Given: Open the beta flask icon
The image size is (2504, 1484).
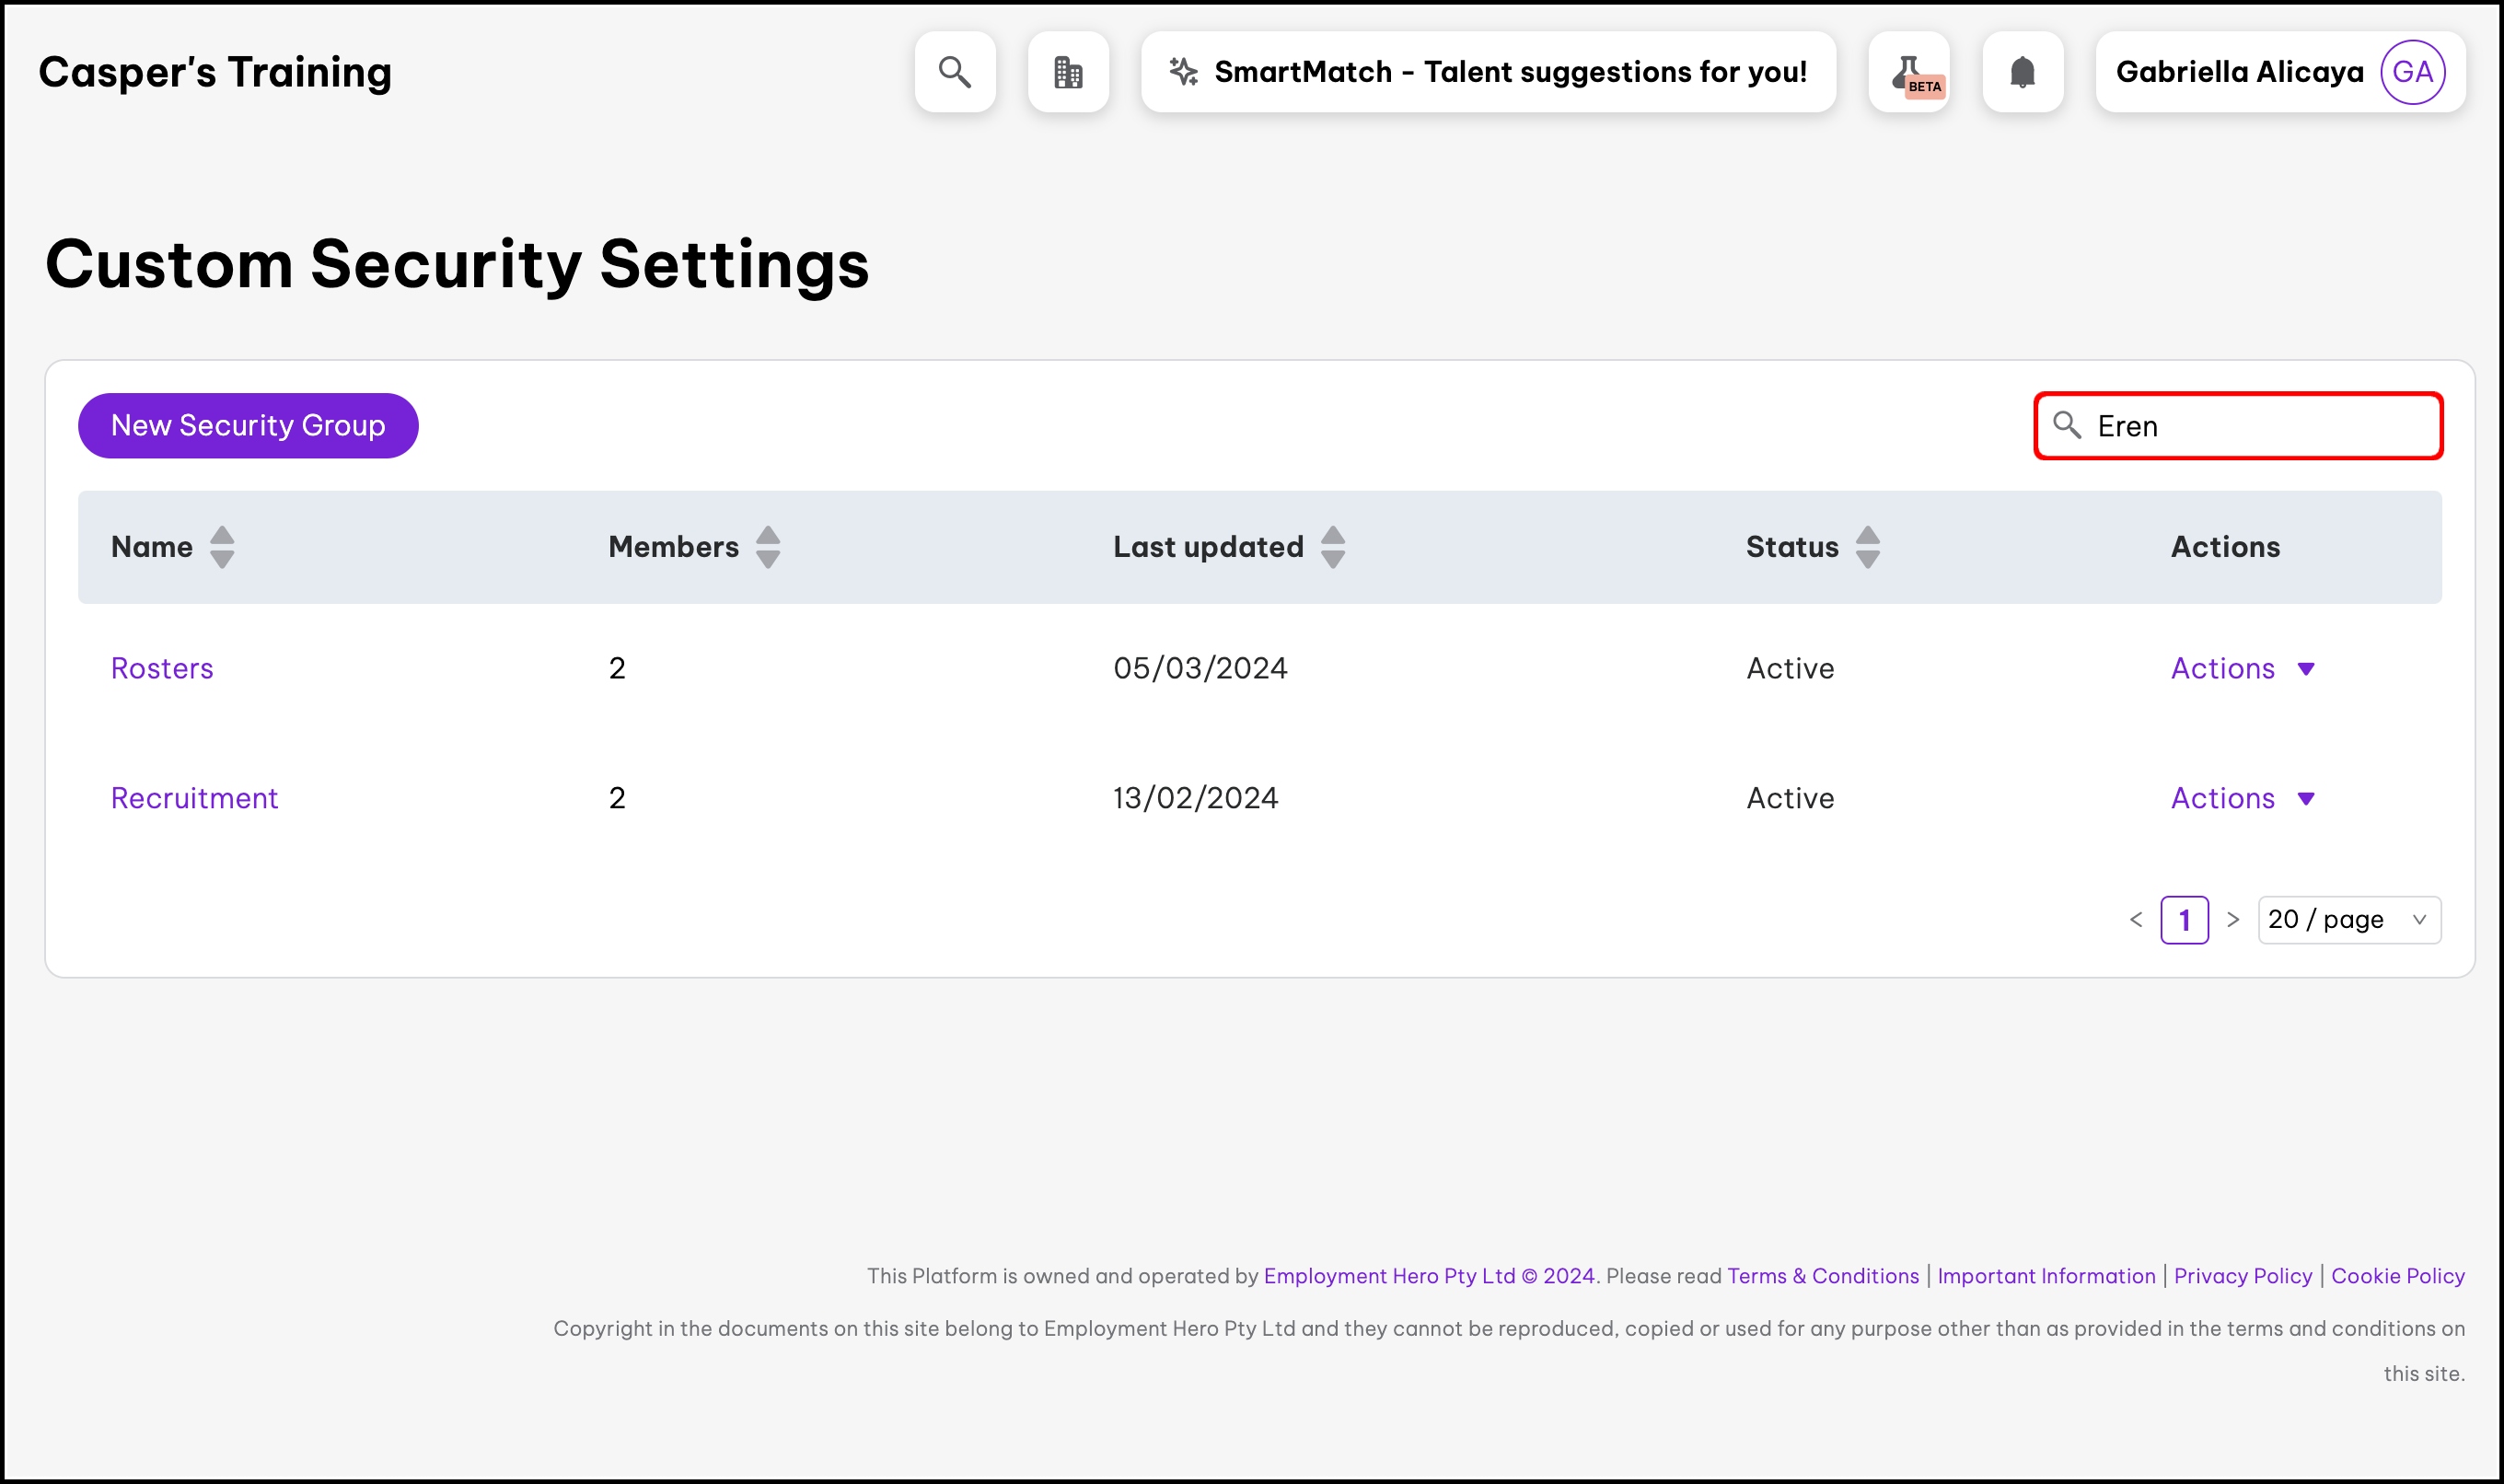Looking at the screenshot, I should [1908, 72].
